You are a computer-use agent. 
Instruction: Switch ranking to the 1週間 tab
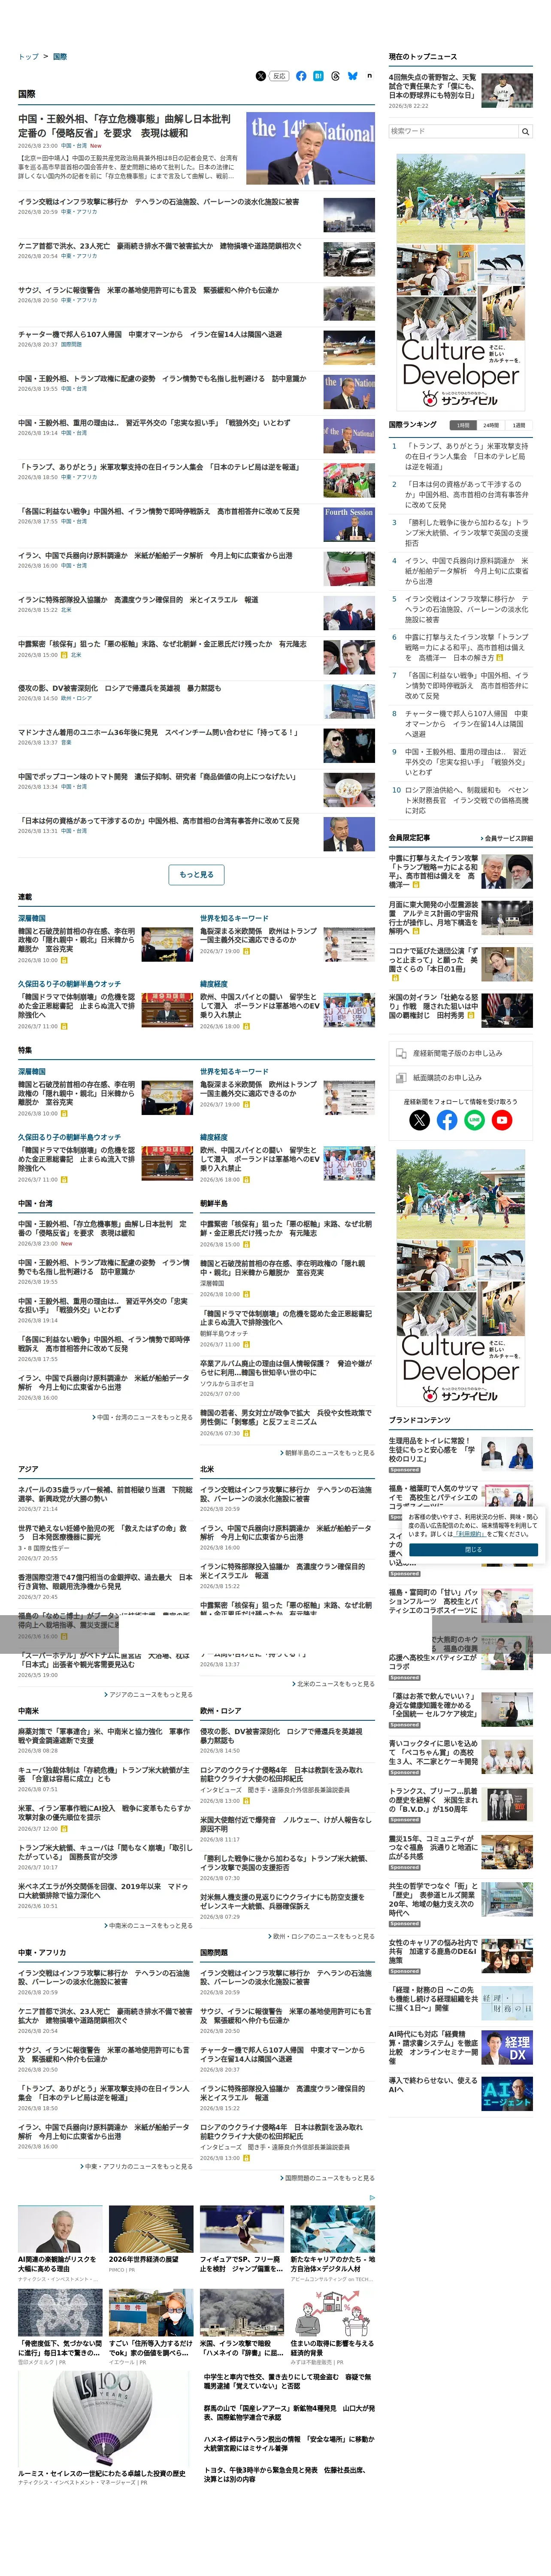519,425
